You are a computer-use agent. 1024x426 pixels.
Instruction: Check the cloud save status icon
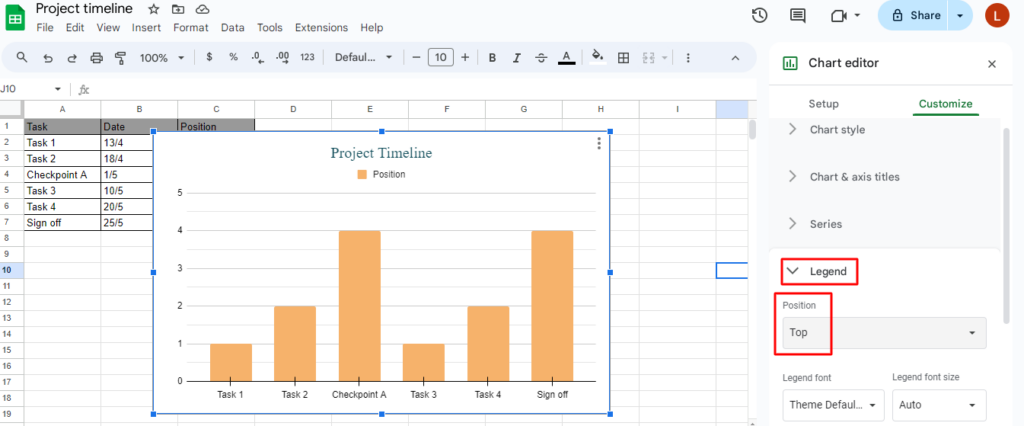pyautogui.click(x=202, y=9)
